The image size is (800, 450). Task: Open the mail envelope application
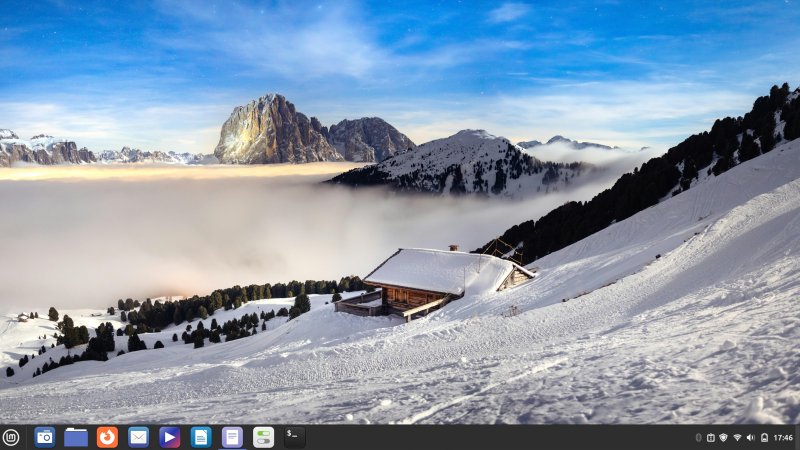coord(138,437)
